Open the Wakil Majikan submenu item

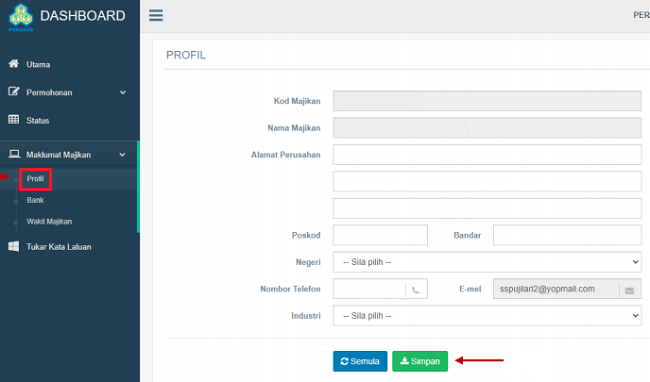coord(49,222)
